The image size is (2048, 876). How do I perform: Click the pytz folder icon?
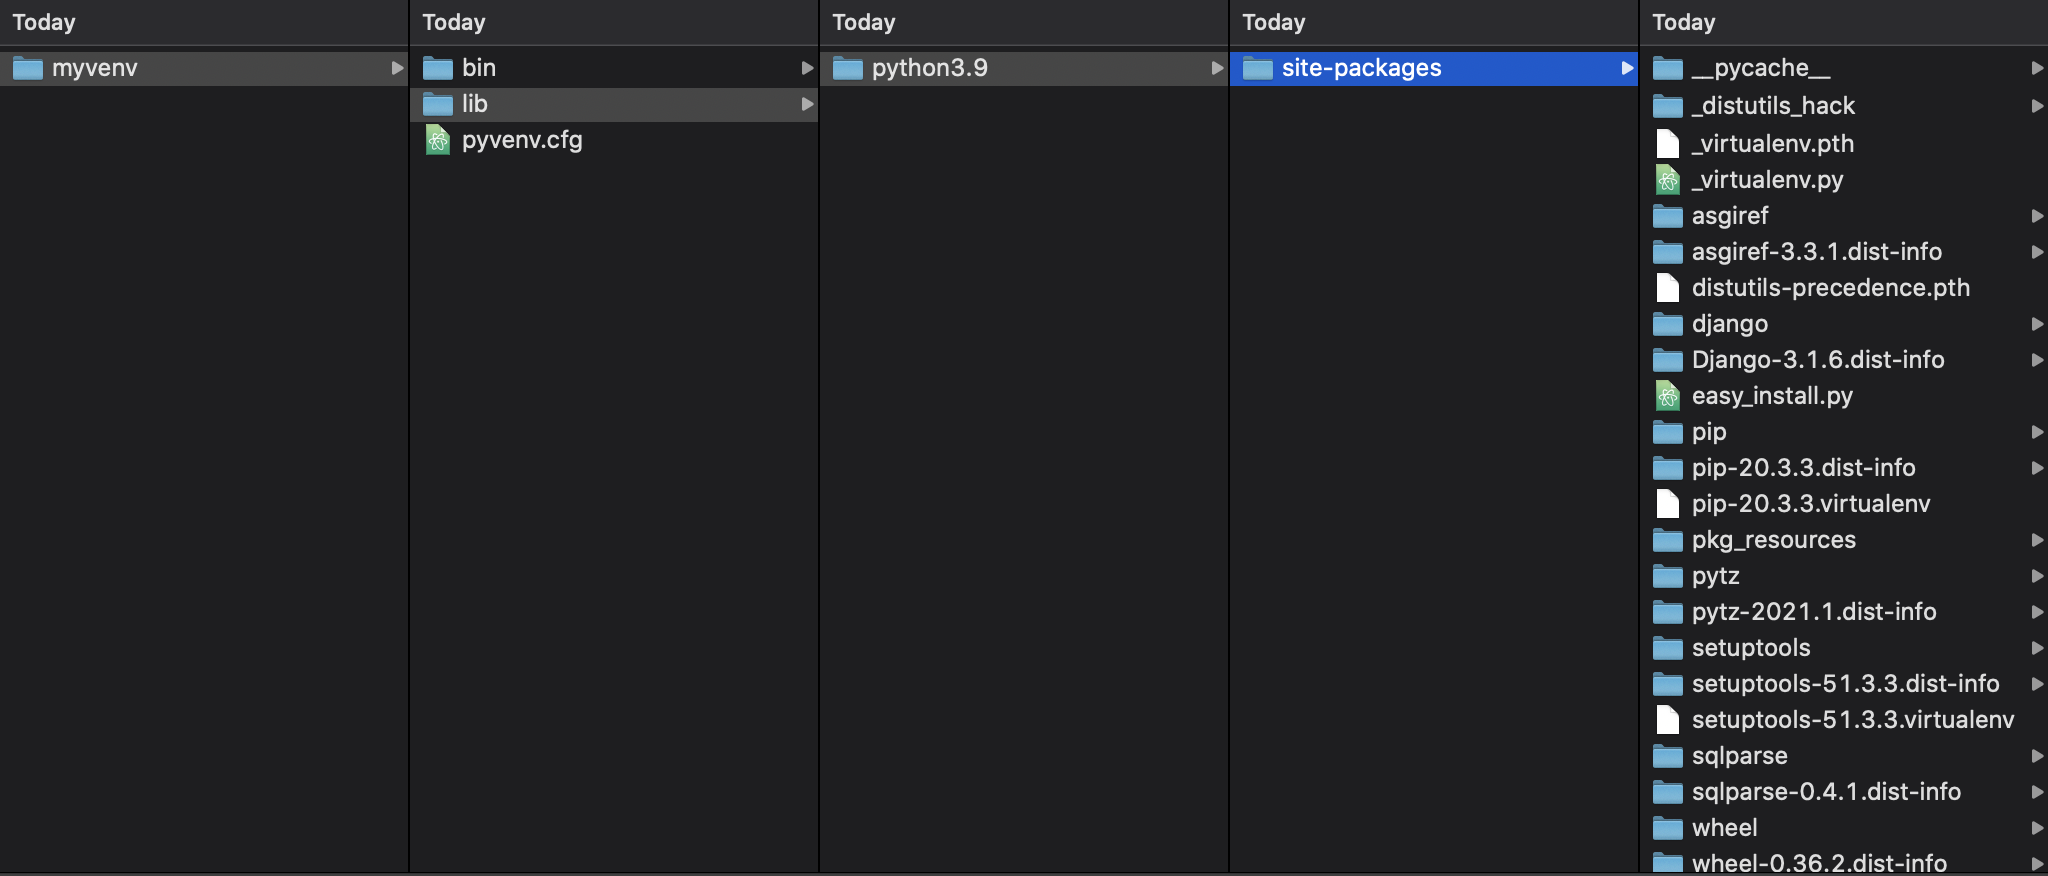coord(1668,576)
